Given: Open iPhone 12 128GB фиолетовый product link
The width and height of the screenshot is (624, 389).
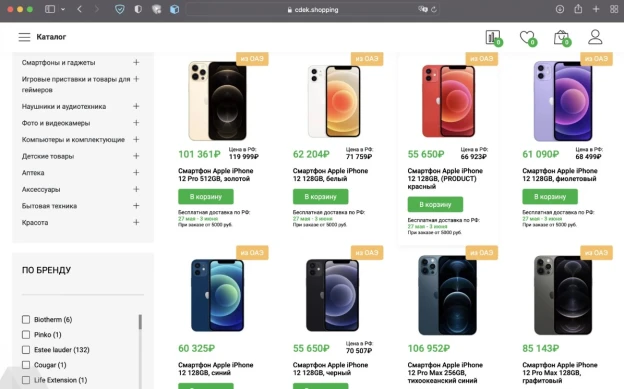Looking at the screenshot, I should click(x=560, y=175).
